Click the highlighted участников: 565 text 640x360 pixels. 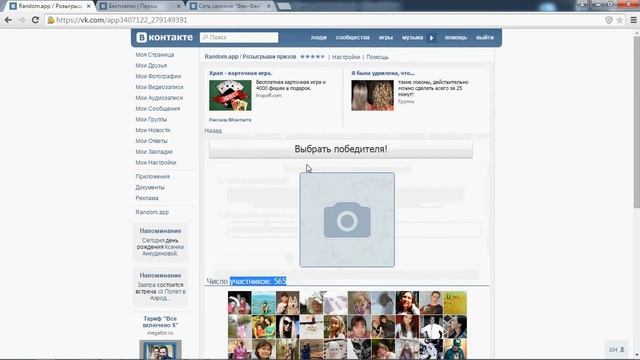click(x=258, y=281)
